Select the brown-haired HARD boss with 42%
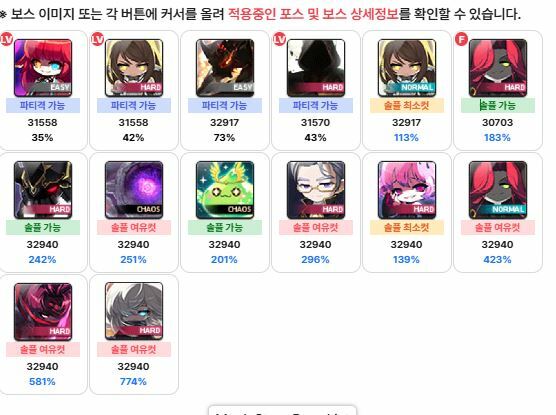This screenshot has width=556, height=415. pyautogui.click(x=134, y=68)
